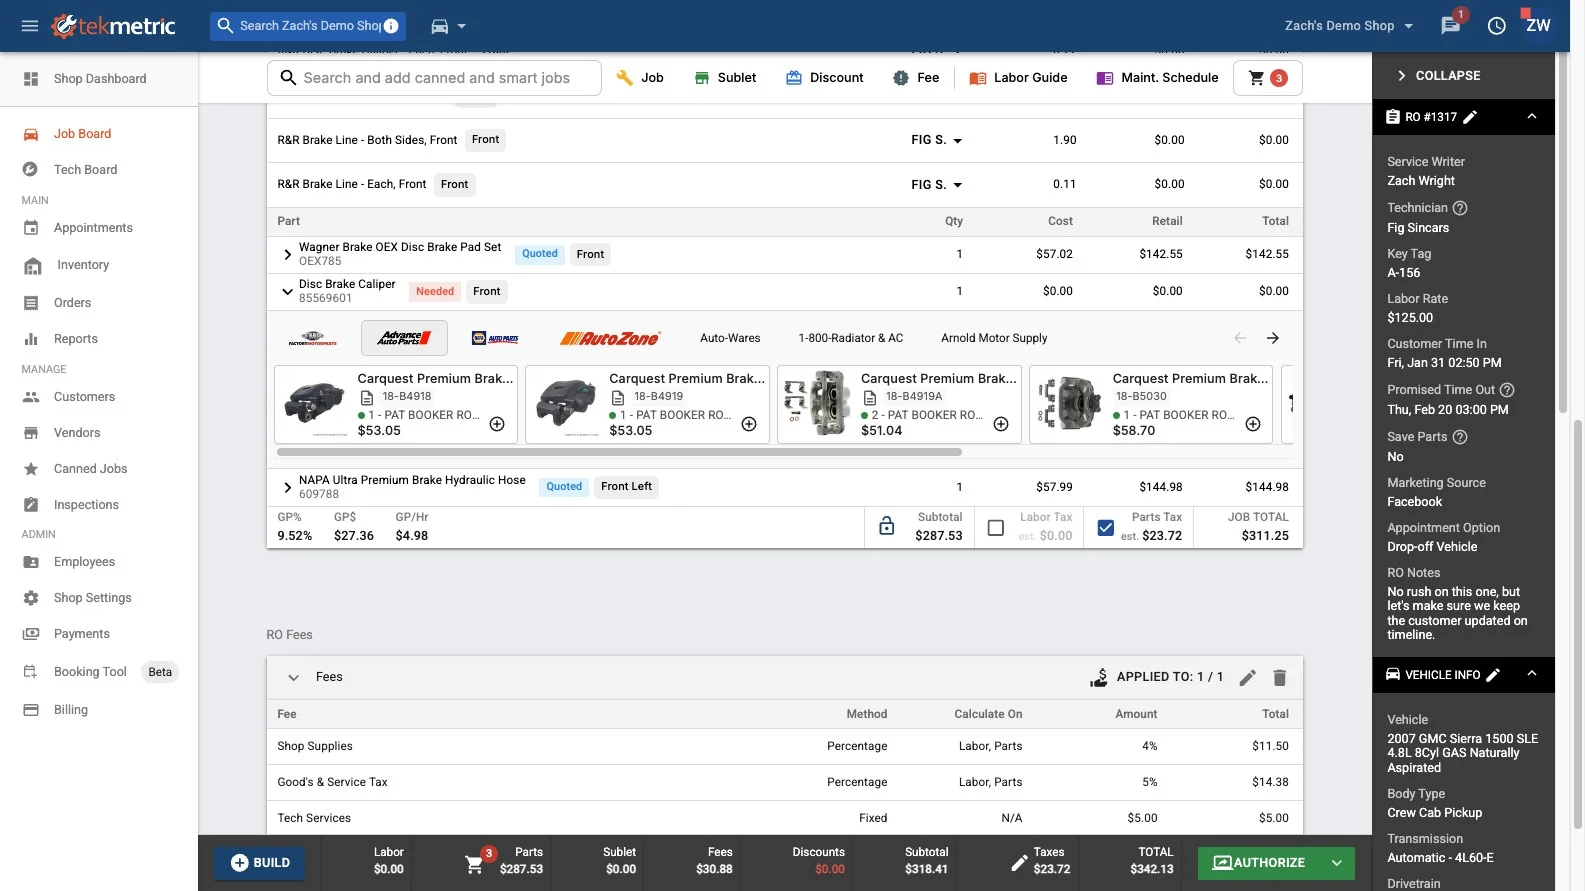Screen dimensions: 1585x891
Task: Open Authorize button dropdown arrow
Action: point(1337,862)
